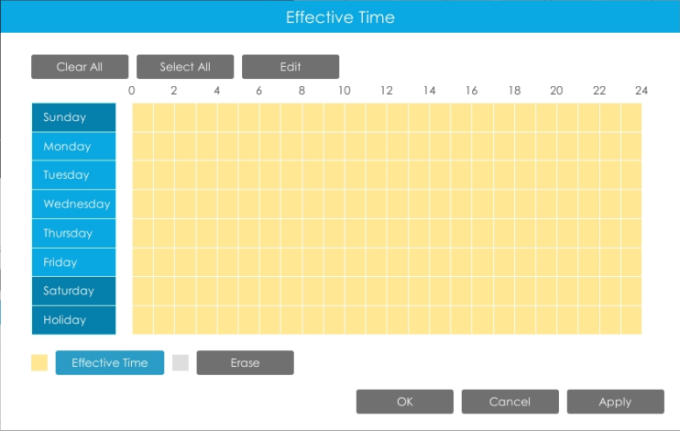Screen dimensions: 680x431
Task: Select the Monday row label
Action: point(74,146)
